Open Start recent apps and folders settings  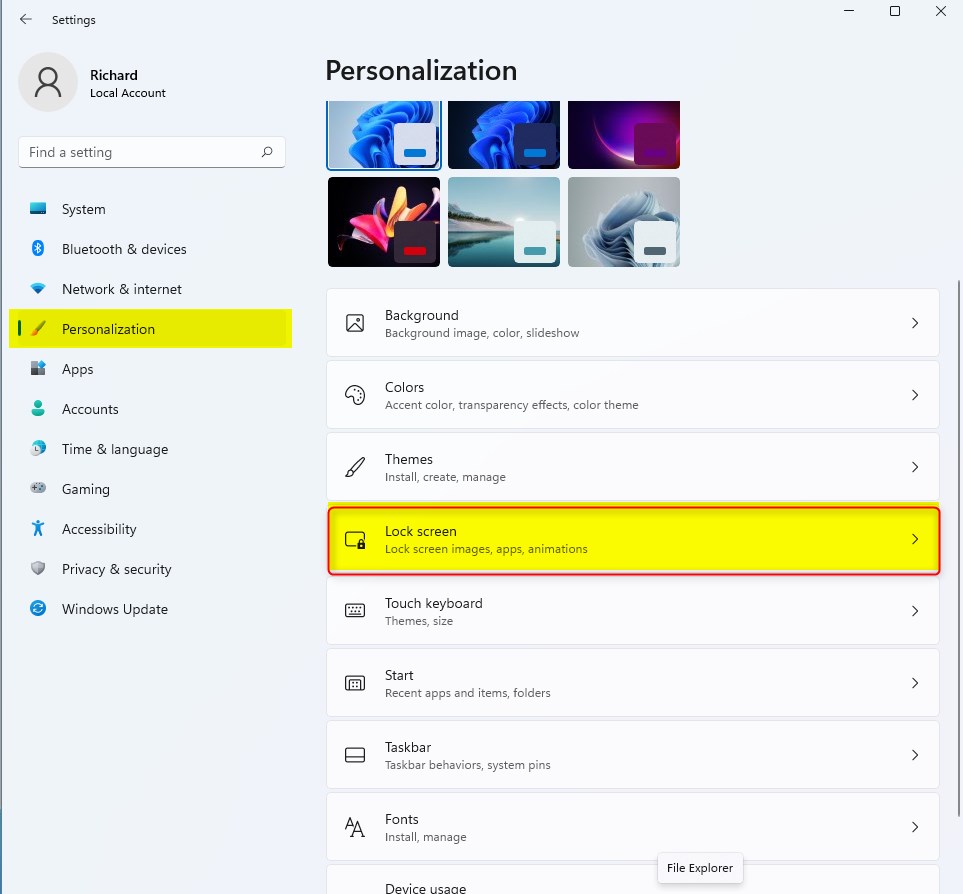coord(633,683)
